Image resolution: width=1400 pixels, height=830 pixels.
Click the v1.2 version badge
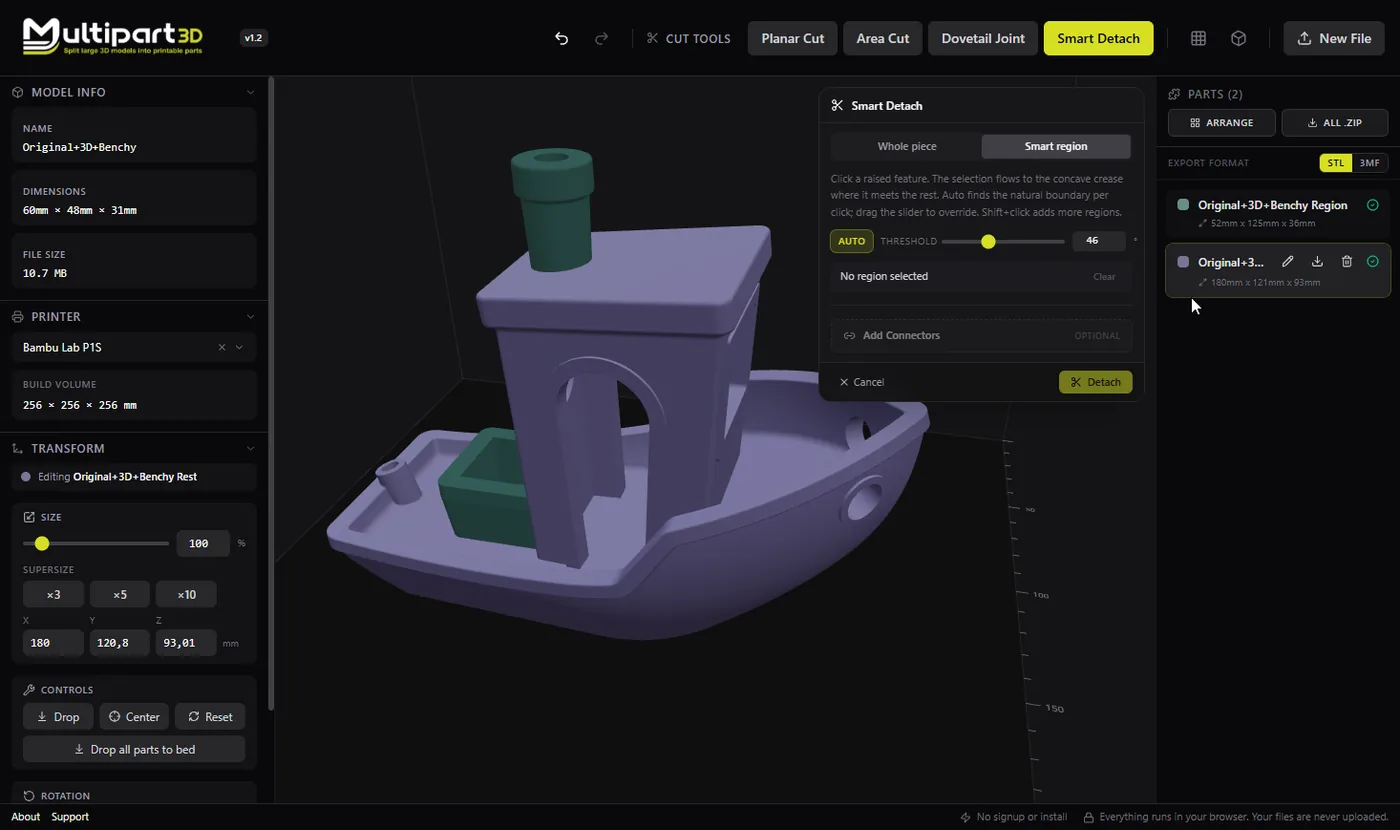coord(254,38)
